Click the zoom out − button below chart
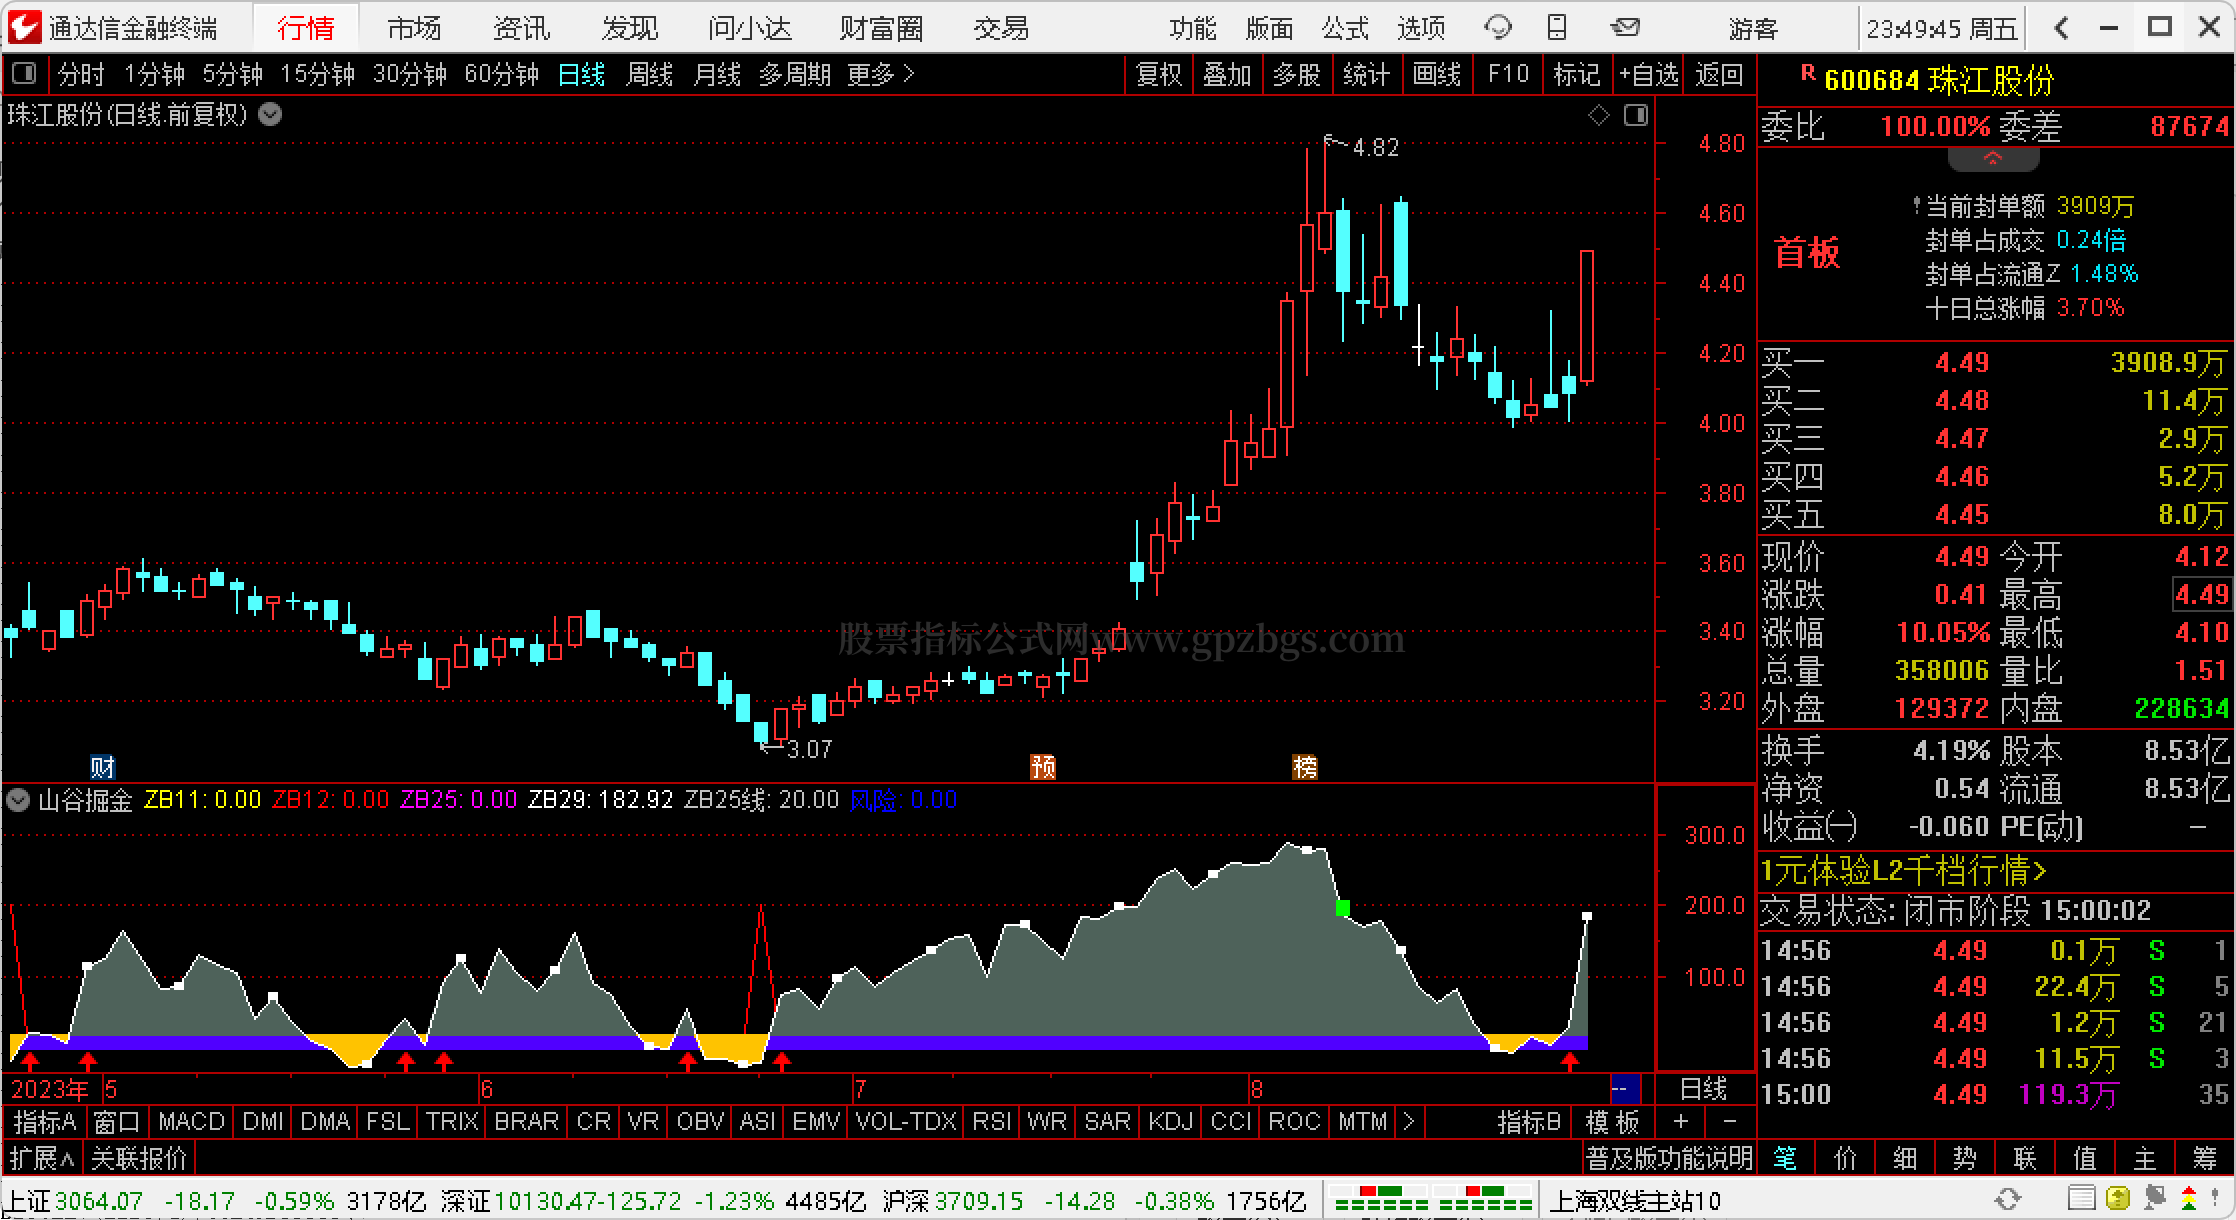 coord(1730,1122)
